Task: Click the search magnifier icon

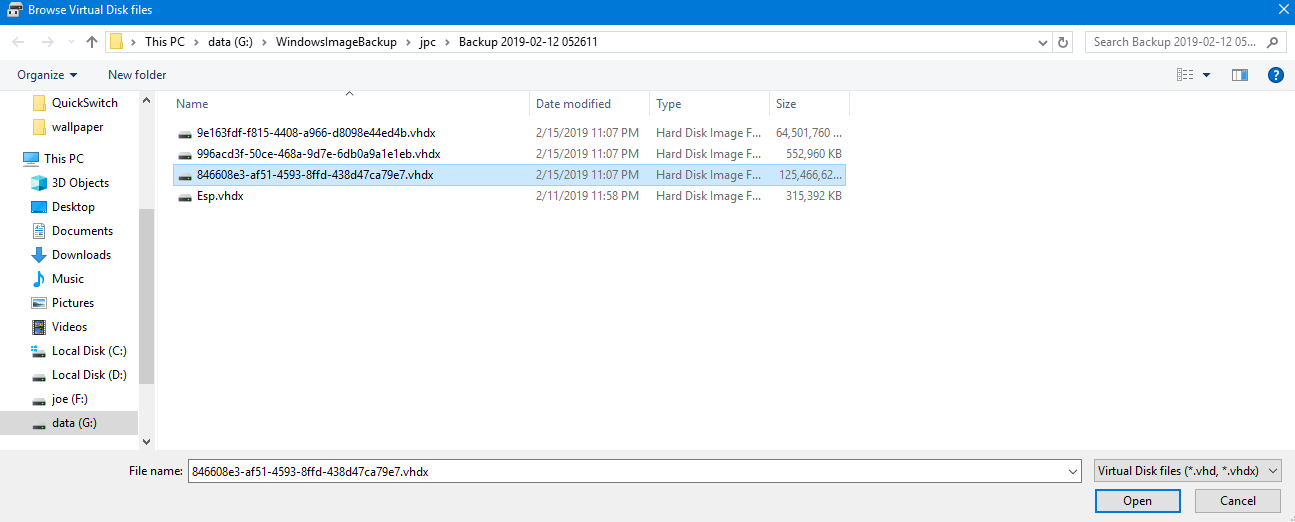Action: 1273,42
